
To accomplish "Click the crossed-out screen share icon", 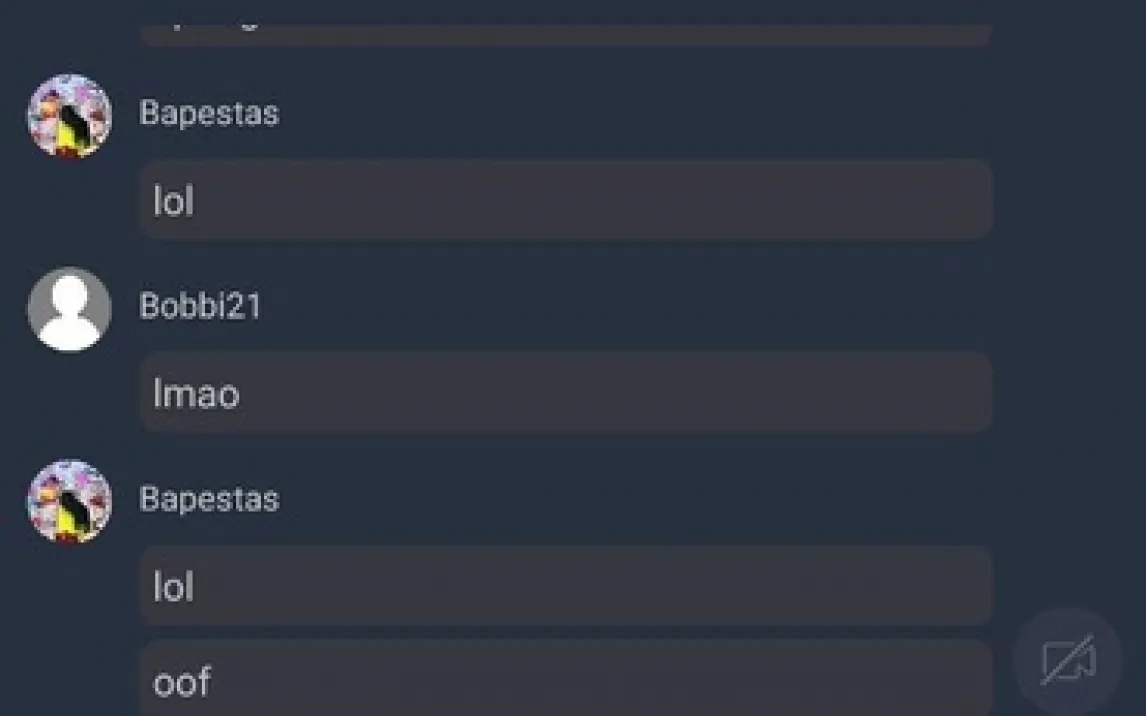I will point(1068,662).
